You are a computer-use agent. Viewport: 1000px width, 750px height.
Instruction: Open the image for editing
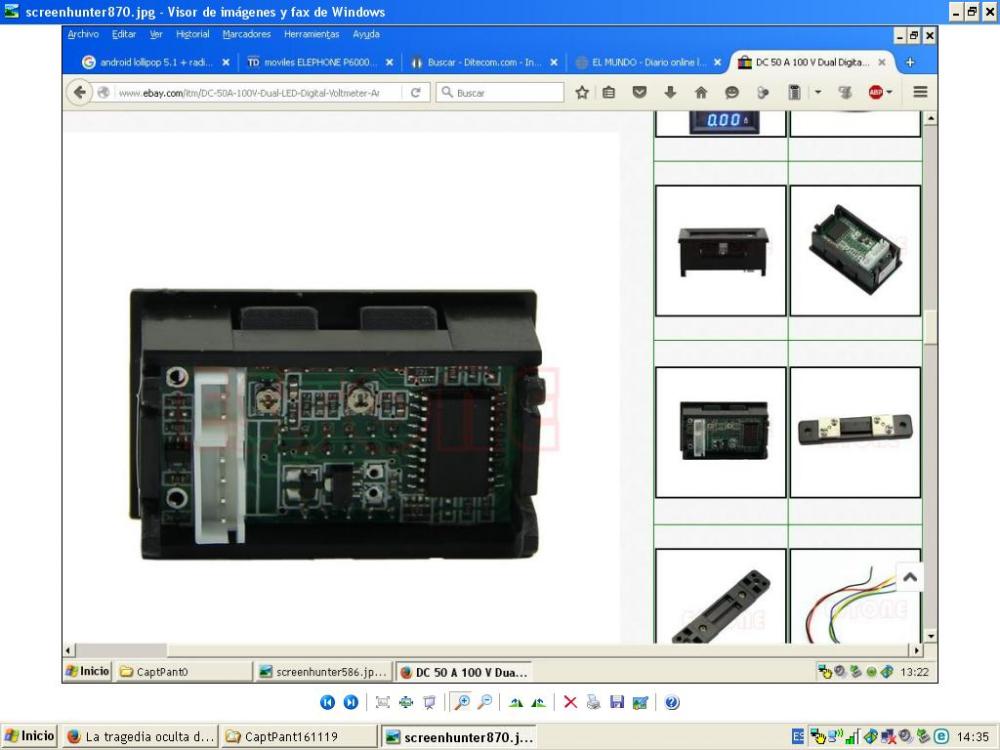pyautogui.click(x=640, y=702)
